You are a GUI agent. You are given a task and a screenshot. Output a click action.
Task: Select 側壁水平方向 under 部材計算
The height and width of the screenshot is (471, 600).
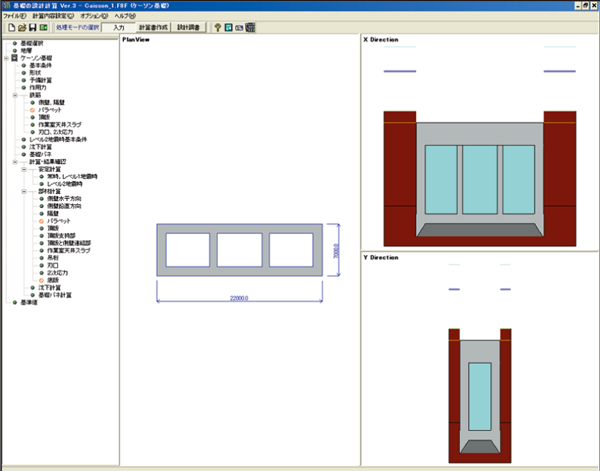64,199
